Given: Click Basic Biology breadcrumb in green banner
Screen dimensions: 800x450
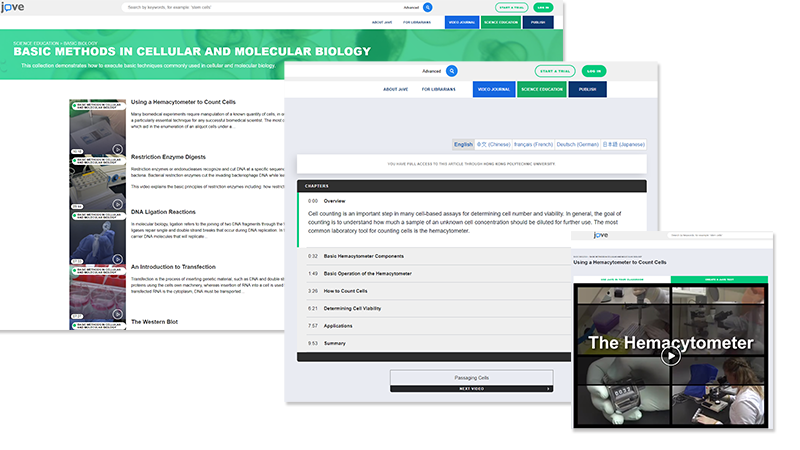Looking at the screenshot, I should tap(81, 44).
